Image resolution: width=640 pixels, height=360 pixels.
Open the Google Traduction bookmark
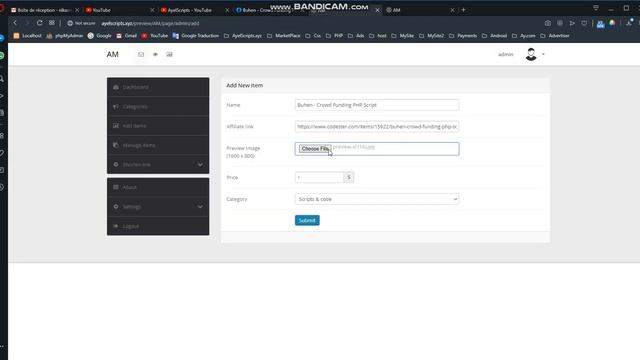[196, 36]
